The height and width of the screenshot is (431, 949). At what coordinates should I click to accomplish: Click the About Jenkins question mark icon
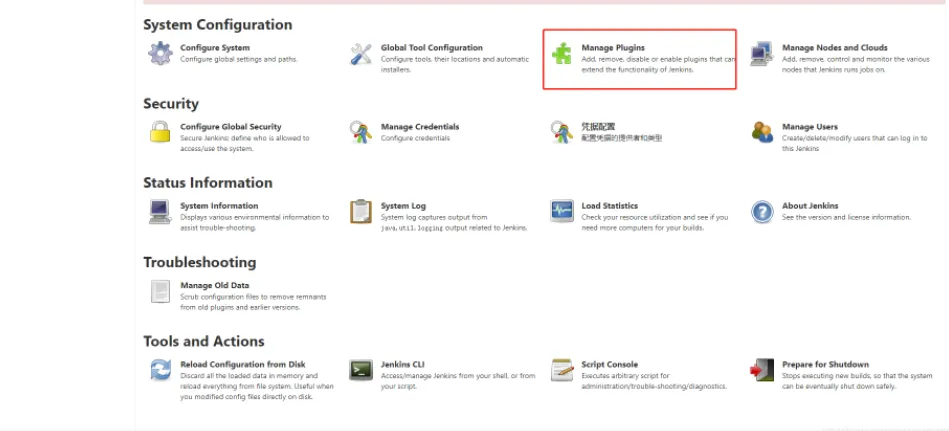[762, 211]
